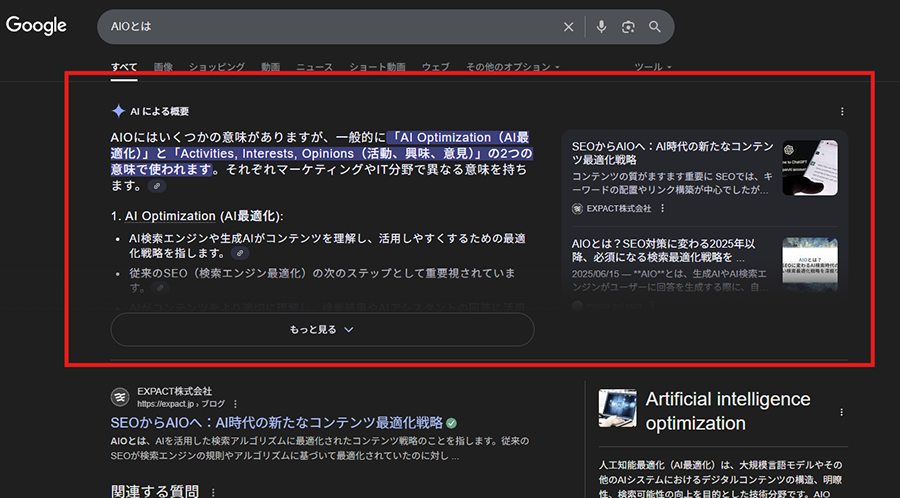Open three-dot menu beside EXPACT株式会社 source card
Image resolution: width=900 pixels, height=498 pixels.
662,209
